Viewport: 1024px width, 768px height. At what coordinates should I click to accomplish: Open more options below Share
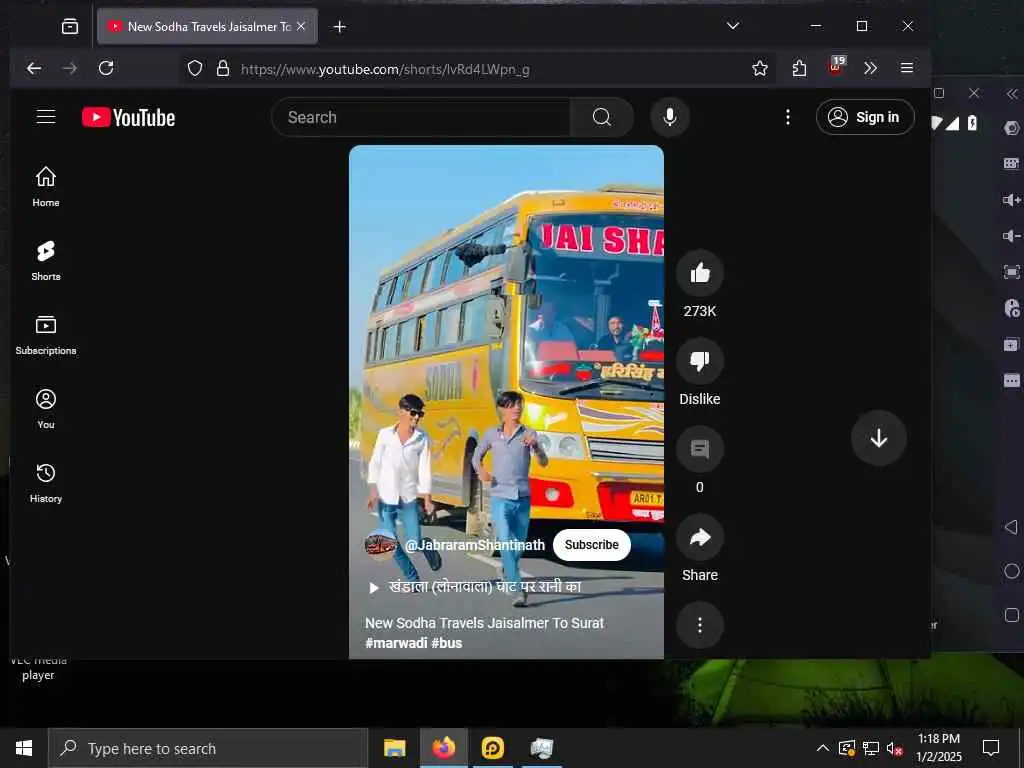point(699,626)
